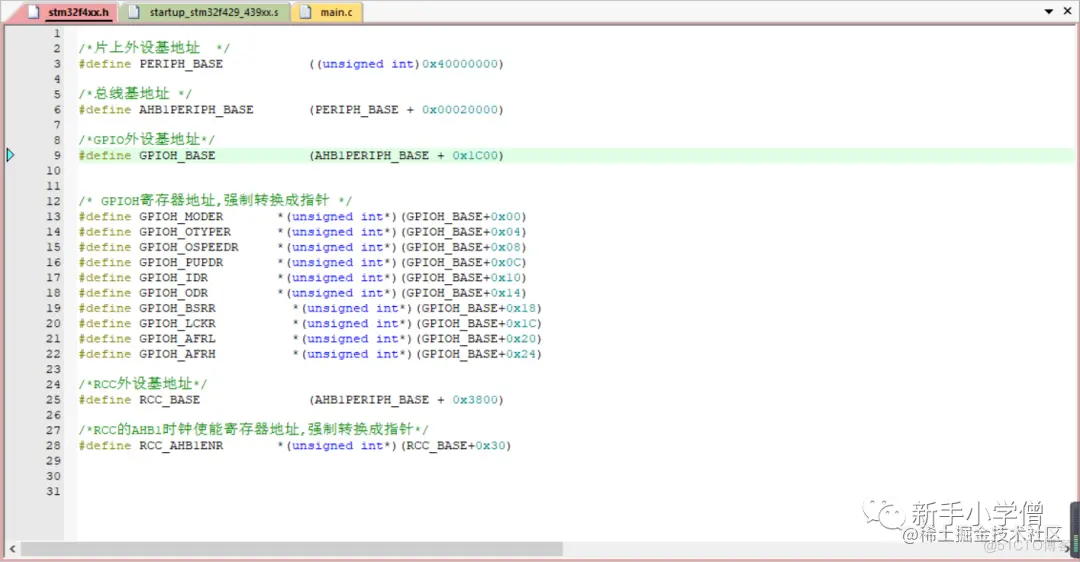Click GPIOH_ODR on line 18
Screen dimensions: 1080x562
tap(174, 293)
